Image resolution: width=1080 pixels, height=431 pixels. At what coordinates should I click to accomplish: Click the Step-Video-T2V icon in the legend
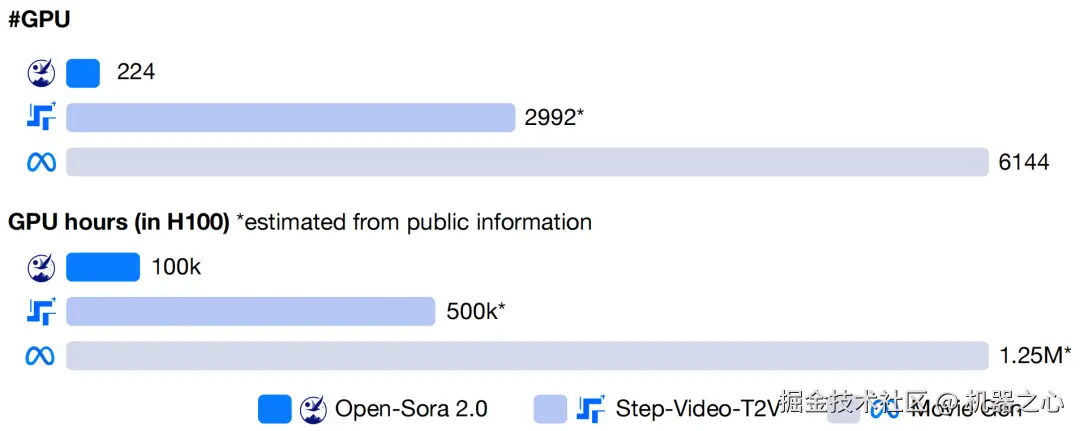[591, 408]
